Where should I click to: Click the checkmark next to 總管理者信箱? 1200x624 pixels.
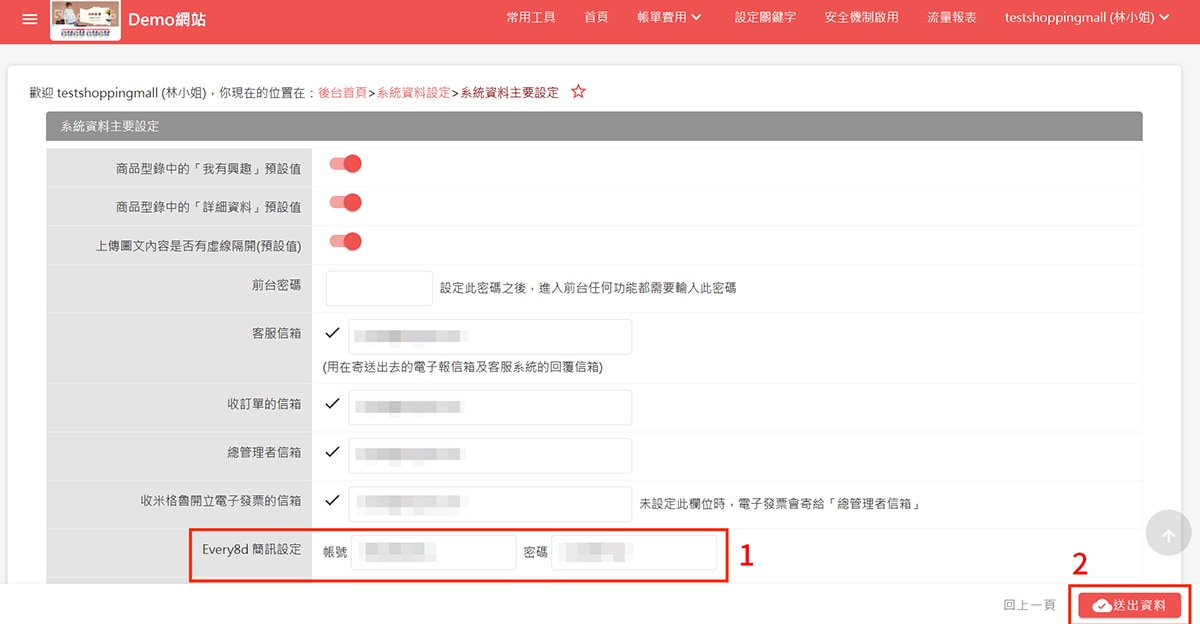tap(333, 452)
